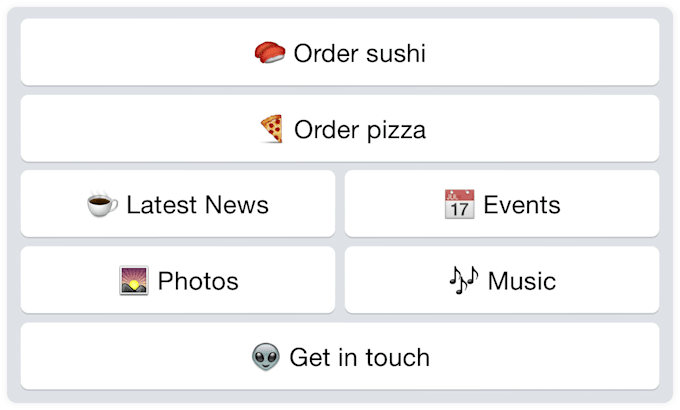Click the musical notes emoji icon

pos(463,280)
